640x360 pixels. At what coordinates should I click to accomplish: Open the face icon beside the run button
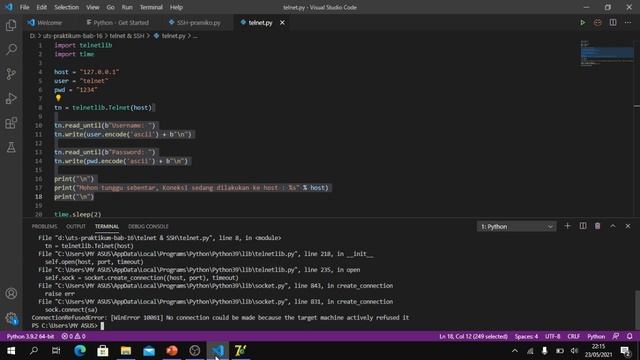click(598, 22)
